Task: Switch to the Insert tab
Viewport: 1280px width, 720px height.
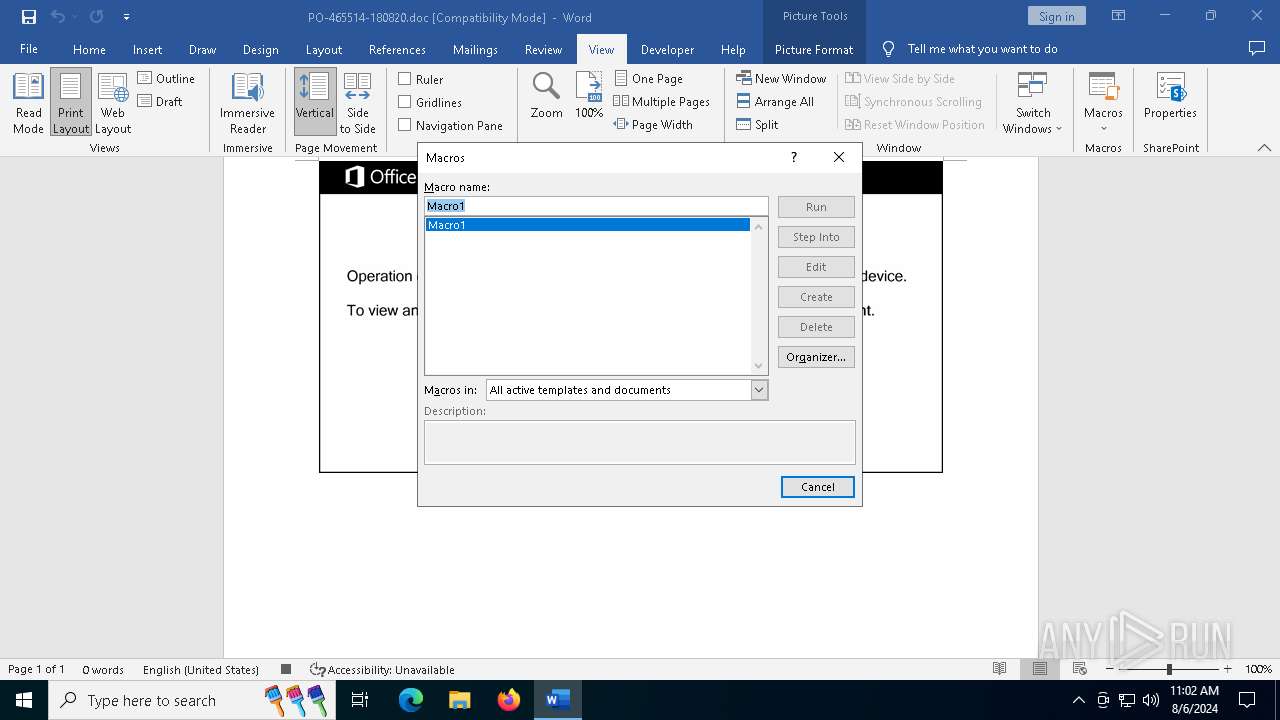Action: [147, 49]
